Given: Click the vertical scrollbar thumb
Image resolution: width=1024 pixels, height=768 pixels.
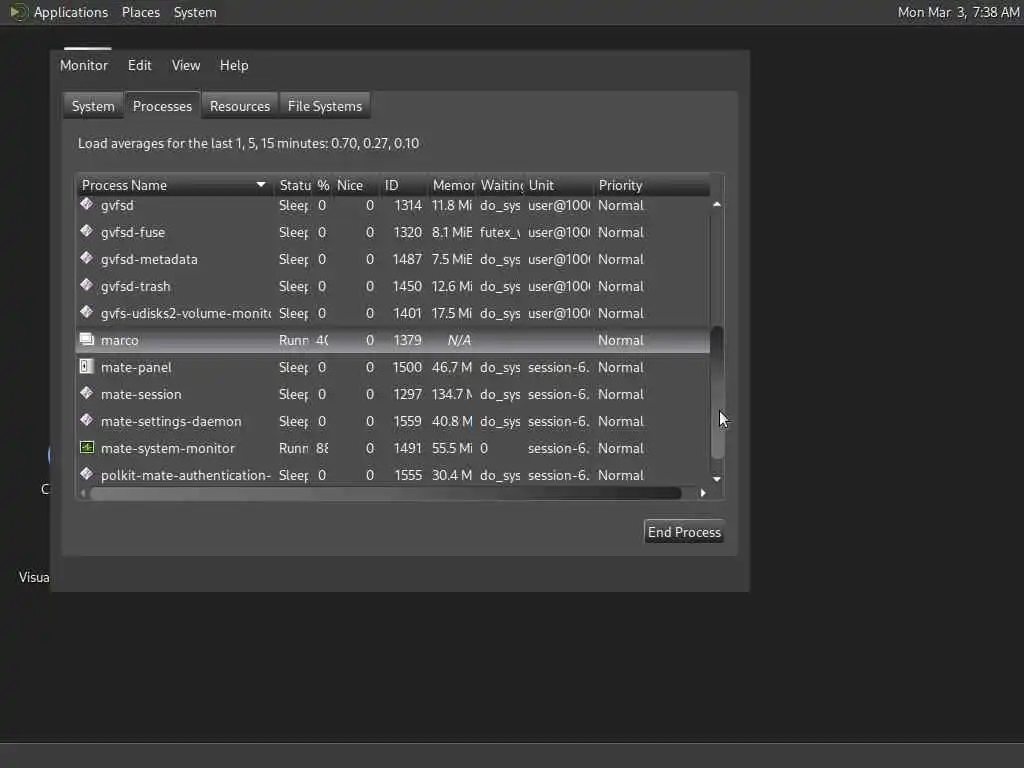Looking at the screenshot, I should click(716, 392).
